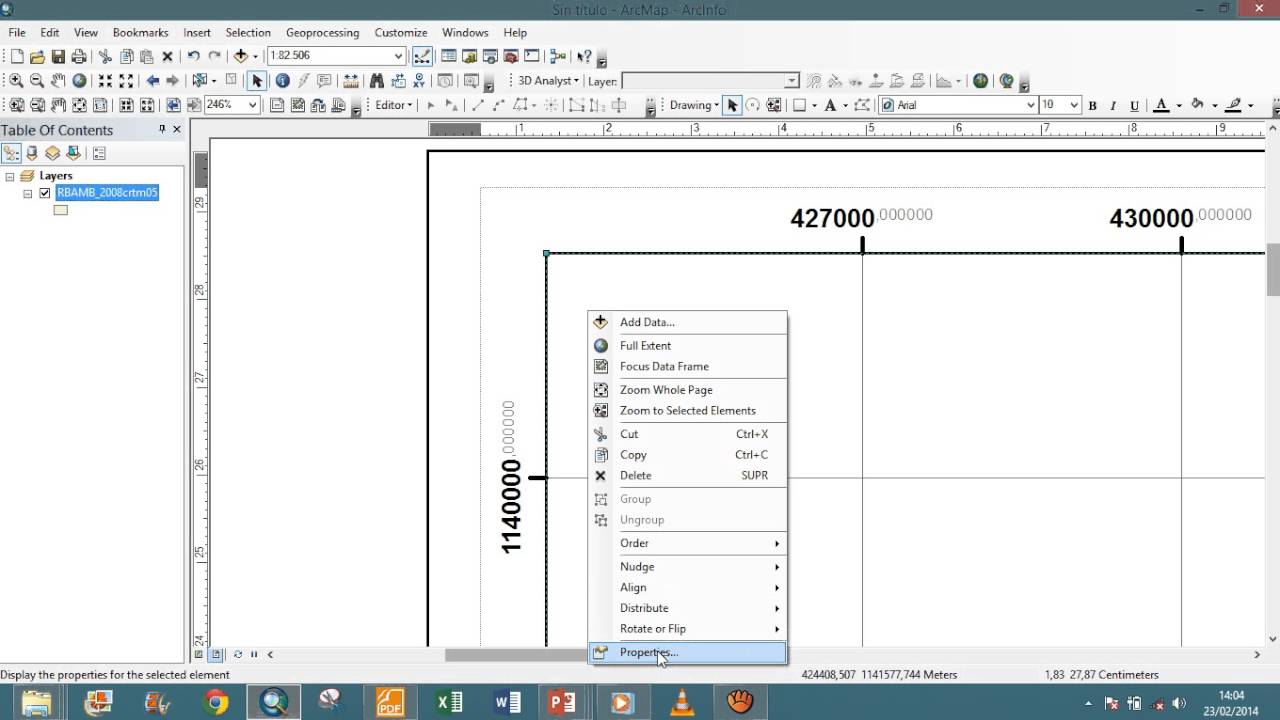Open the font size 10 dropdown
Screen dimensions: 1280x720
pyautogui.click(x=1074, y=105)
